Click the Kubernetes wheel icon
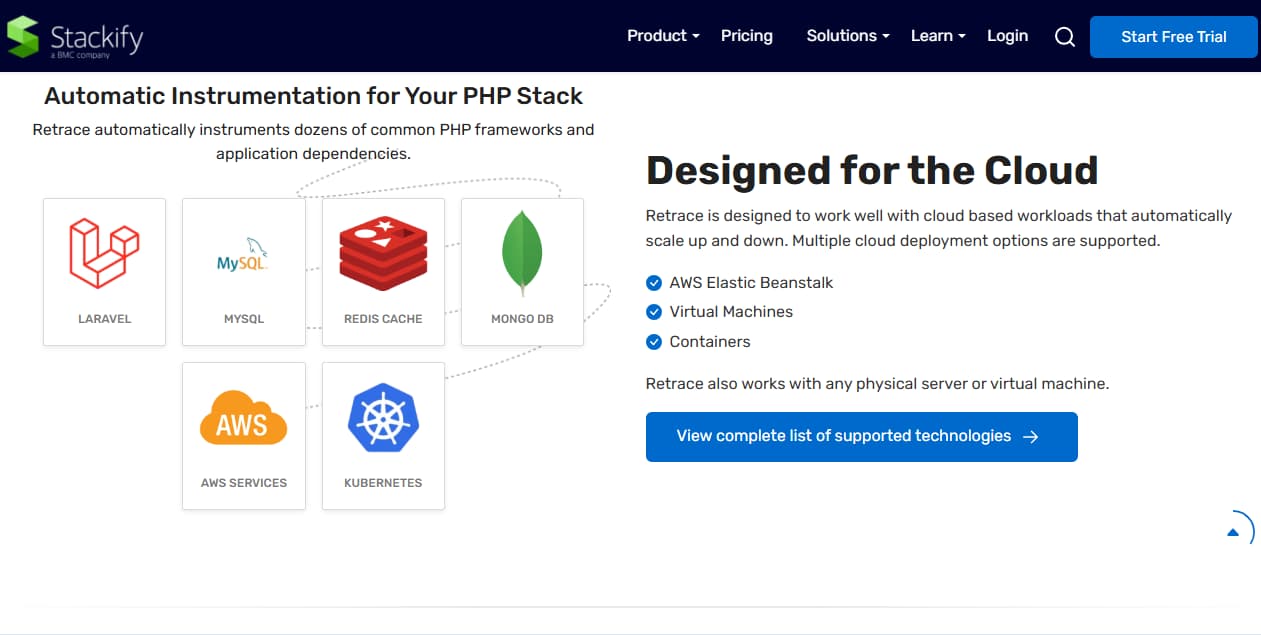 383,418
